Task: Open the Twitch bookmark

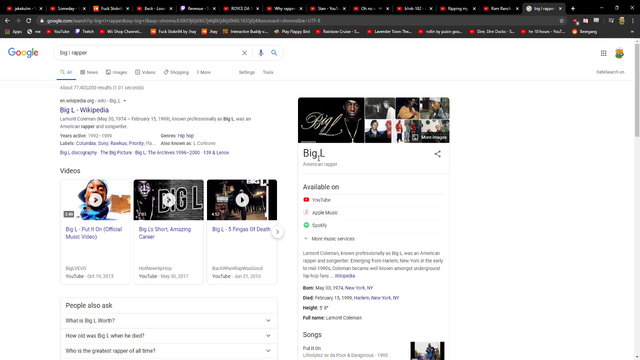Action: point(84,31)
